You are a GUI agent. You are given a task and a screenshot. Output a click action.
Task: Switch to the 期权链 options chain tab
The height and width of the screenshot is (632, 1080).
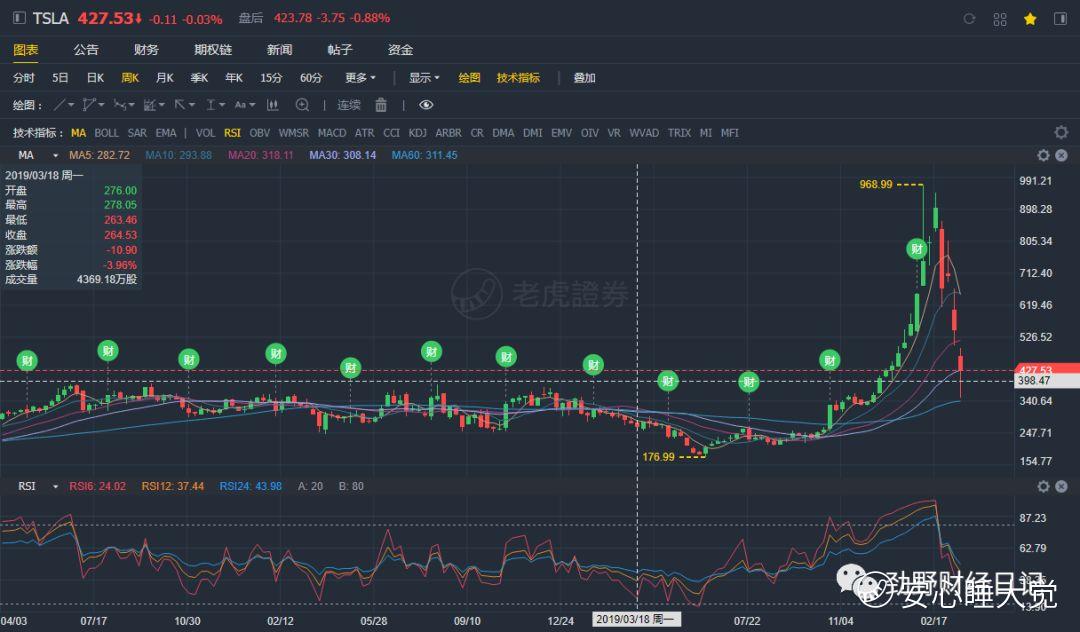tap(214, 50)
